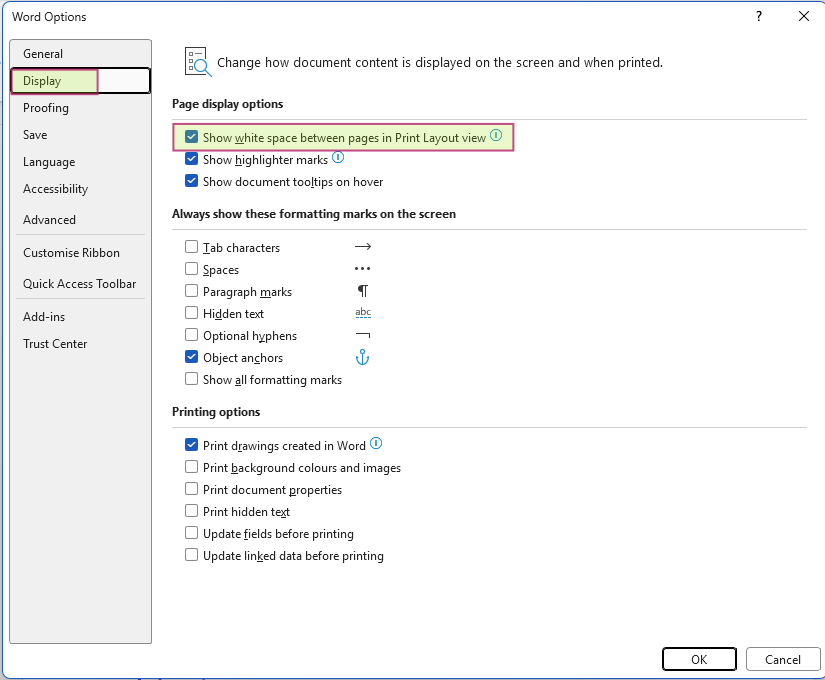Image resolution: width=825 pixels, height=680 pixels.
Task: Enable Update fields before printing
Action: [x=192, y=534]
